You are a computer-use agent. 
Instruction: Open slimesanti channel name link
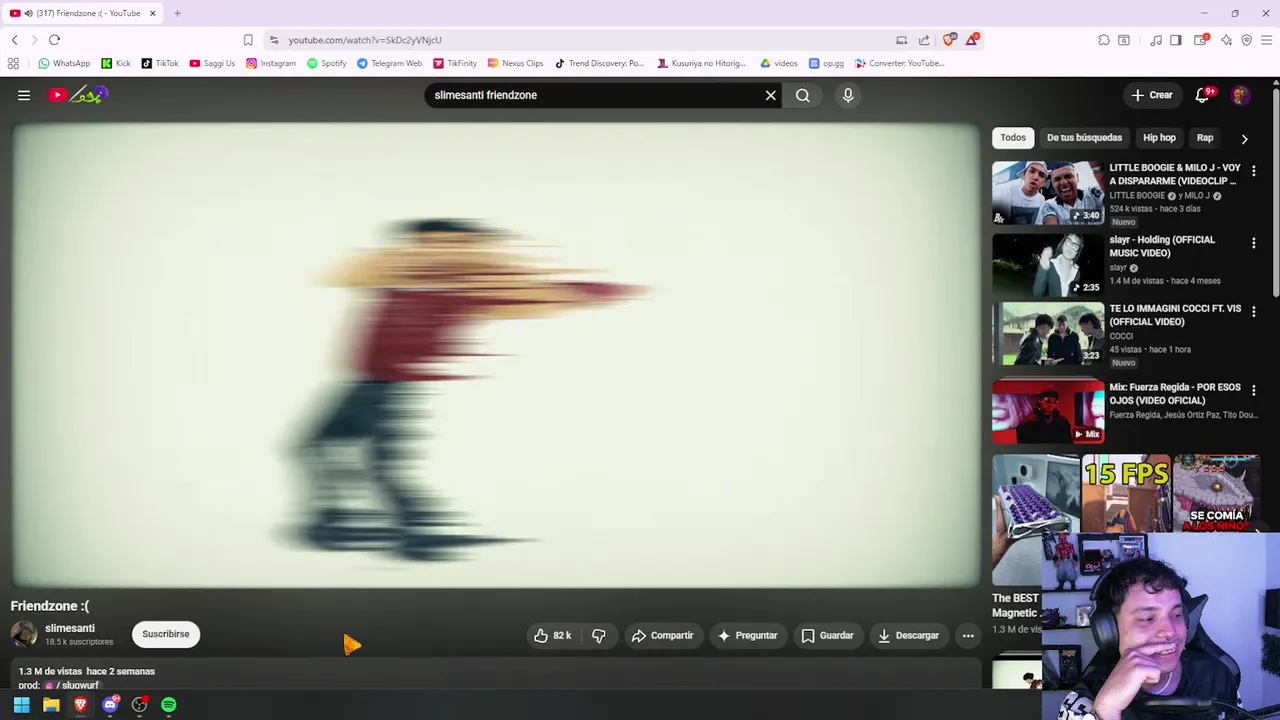pyautogui.click(x=70, y=628)
